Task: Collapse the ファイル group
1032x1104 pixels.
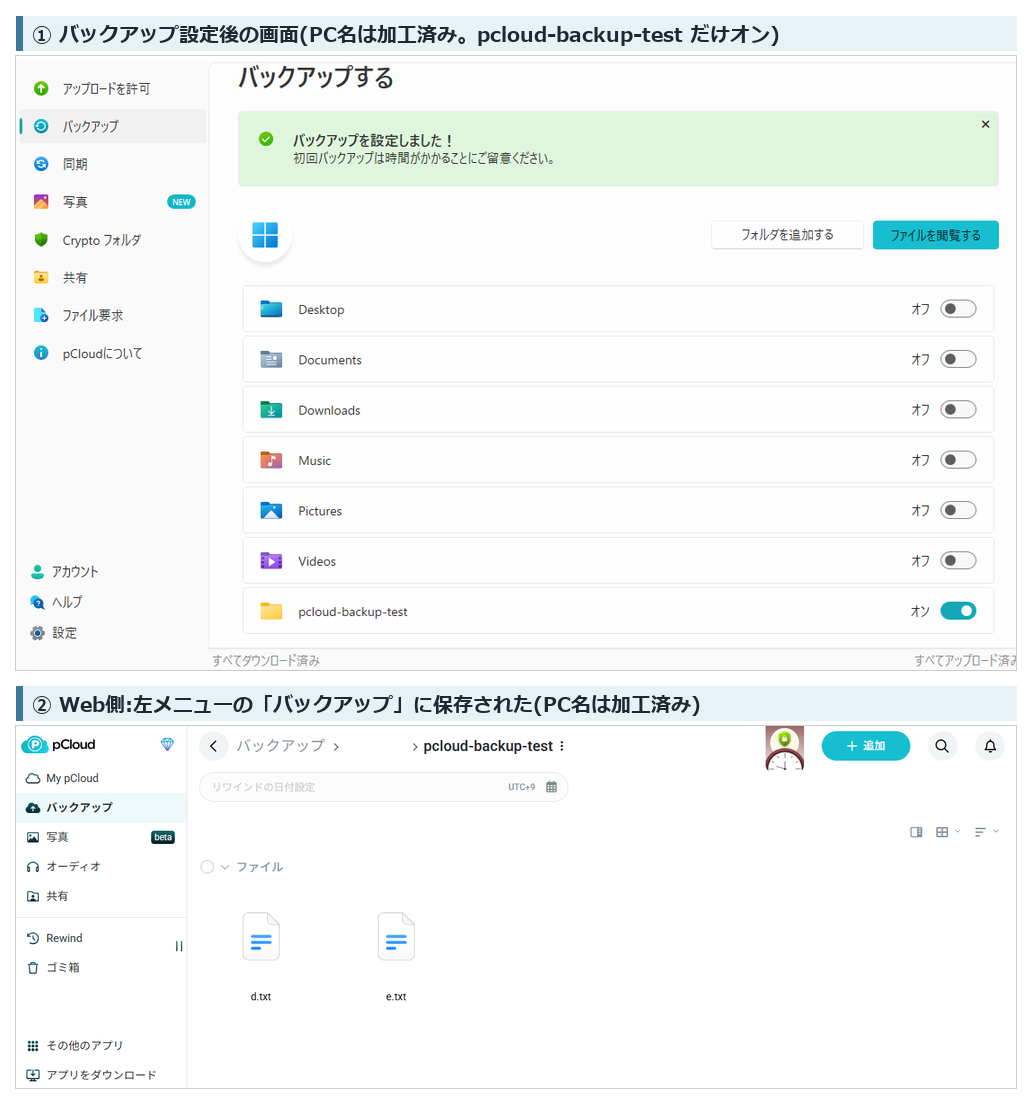Action: (225, 867)
